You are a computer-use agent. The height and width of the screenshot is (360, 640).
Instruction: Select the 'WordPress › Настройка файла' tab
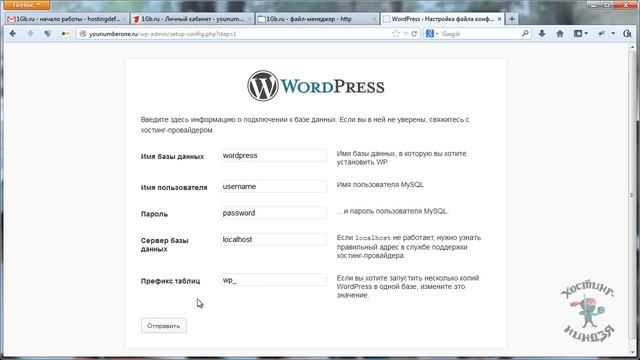[442, 19]
